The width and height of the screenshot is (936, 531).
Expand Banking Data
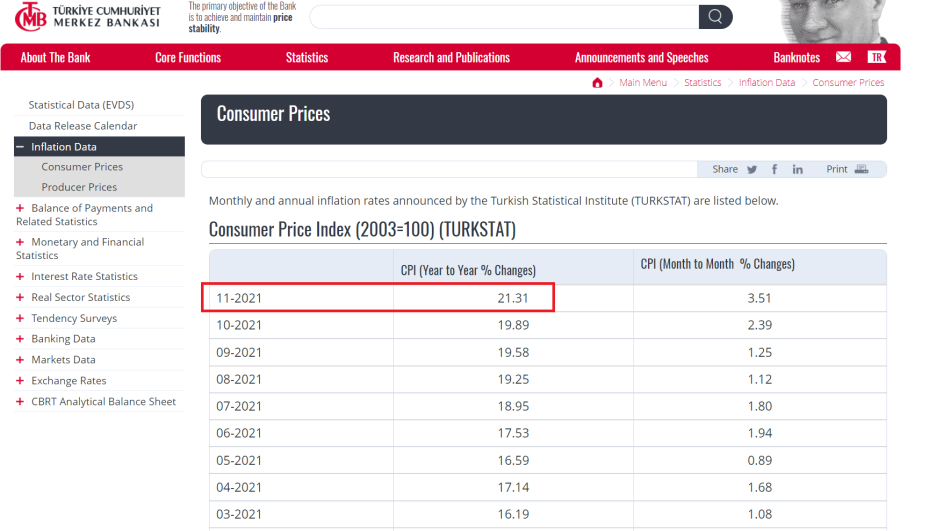coord(20,339)
